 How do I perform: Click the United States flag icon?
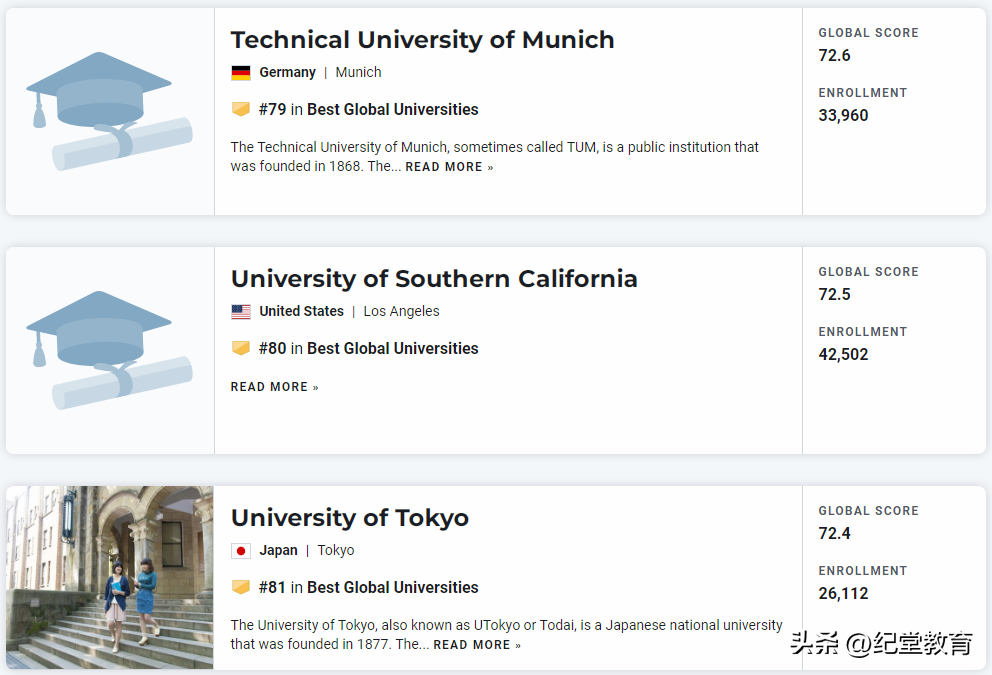tap(241, 312)
